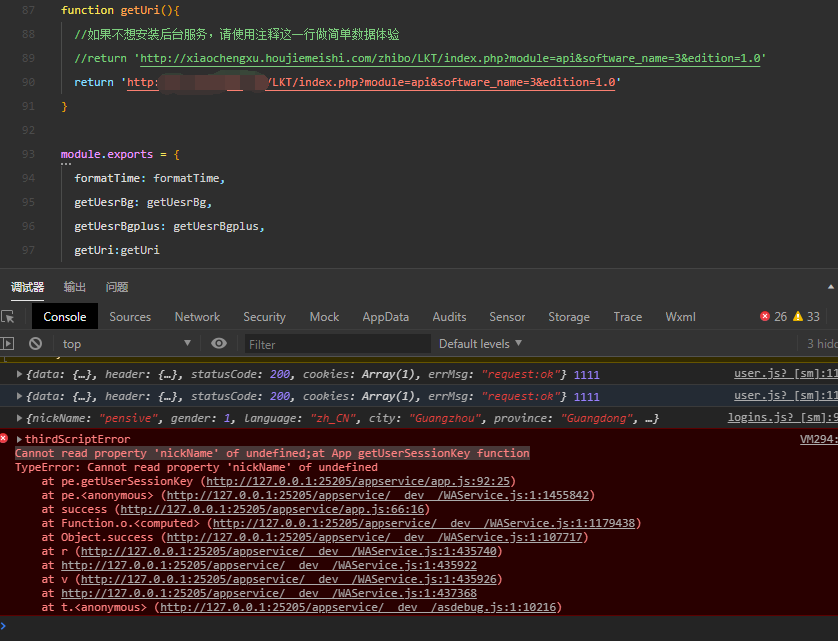The height and width of the screenshot is (641, 838).
Task: Open the Wxml tab
Action: click(680, 316)
